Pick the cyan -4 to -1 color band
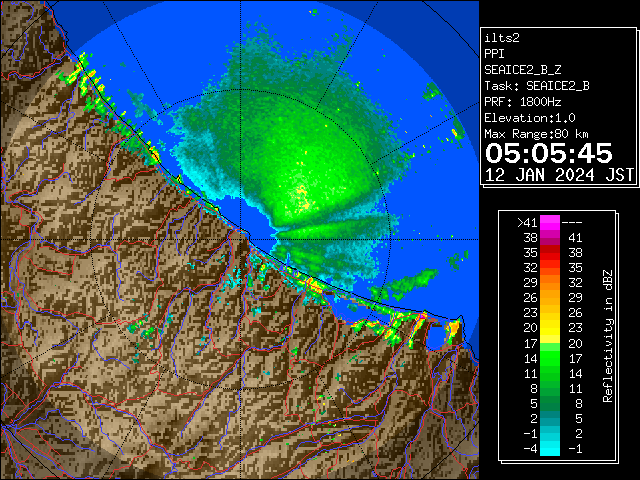 [550, 448]
